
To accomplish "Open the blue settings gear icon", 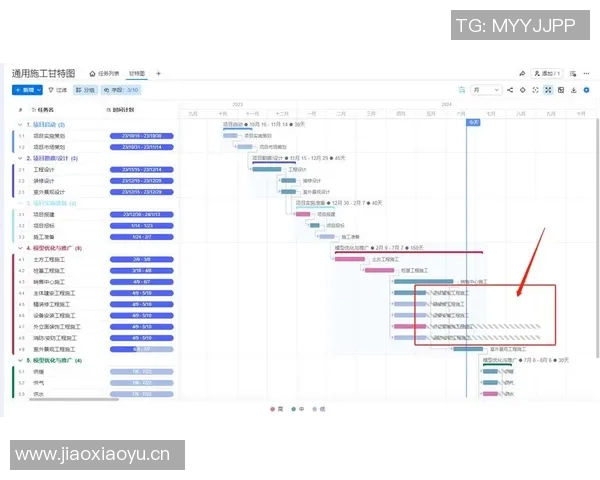I will (586, 90).
